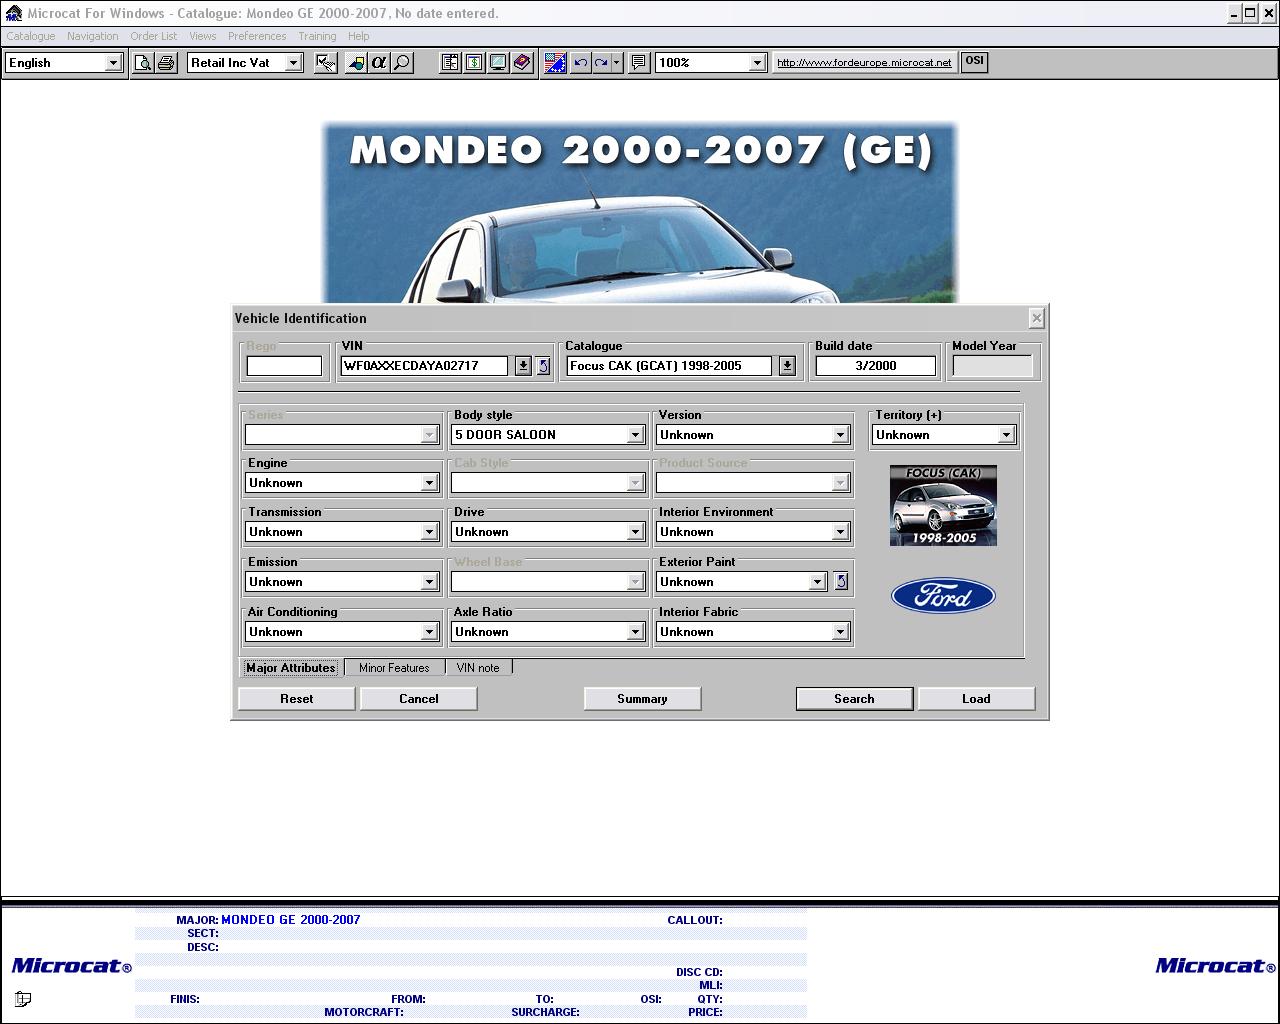Click the VIN input field
Screen dimensions: 1280x1024
pos(424,366)
